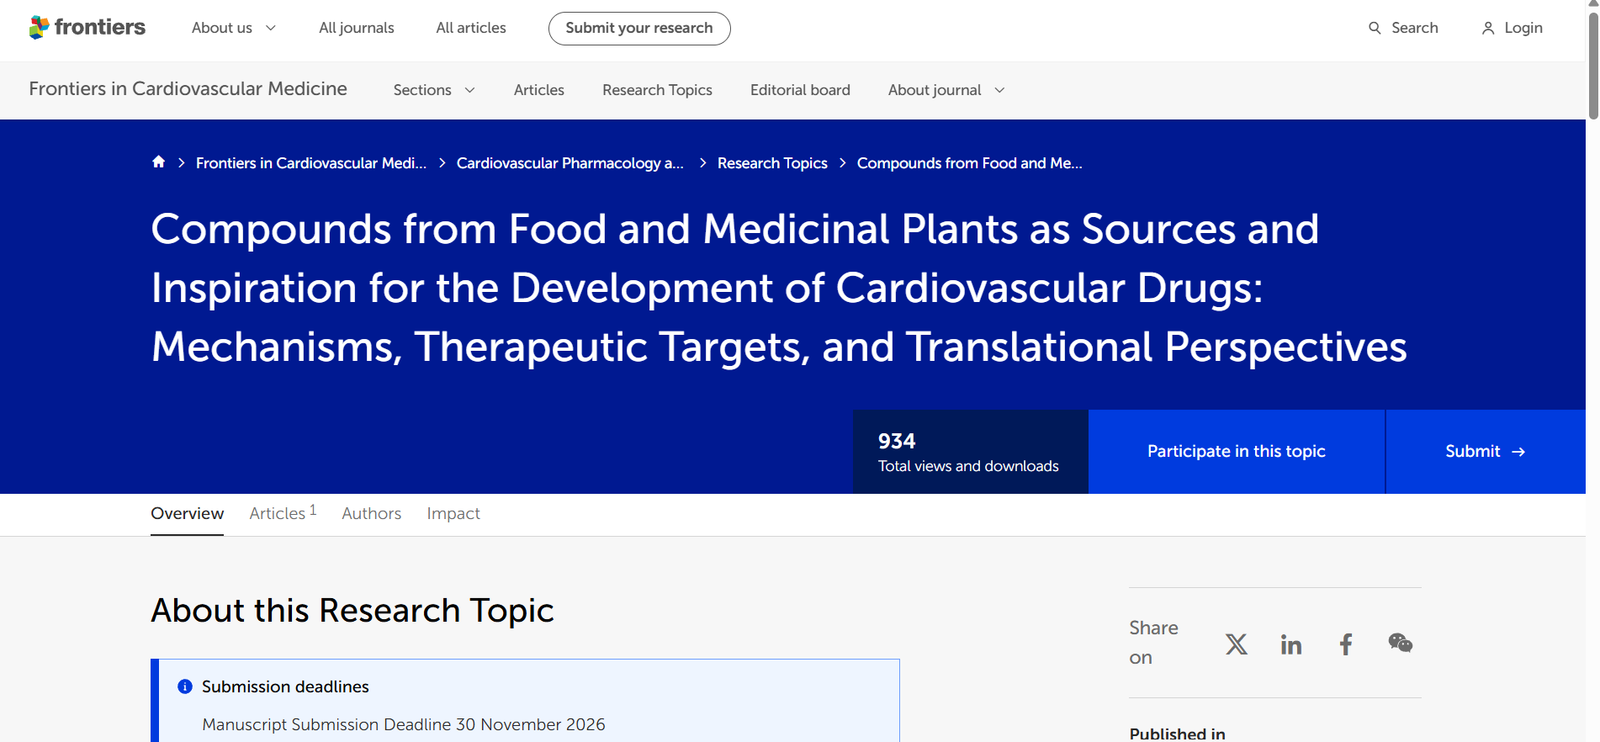Image resolution: width=1600 pixels, height=742 pixels.
Task: Switch to the Authors tab
Action: pos(371,513)
